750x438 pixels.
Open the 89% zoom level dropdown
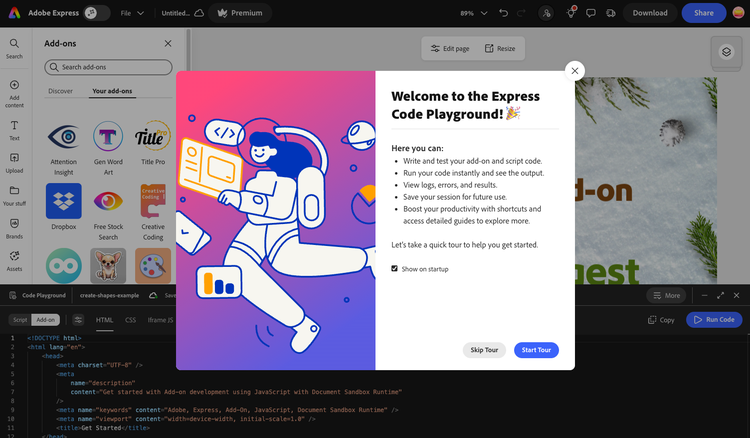click(x=472, y=13)
